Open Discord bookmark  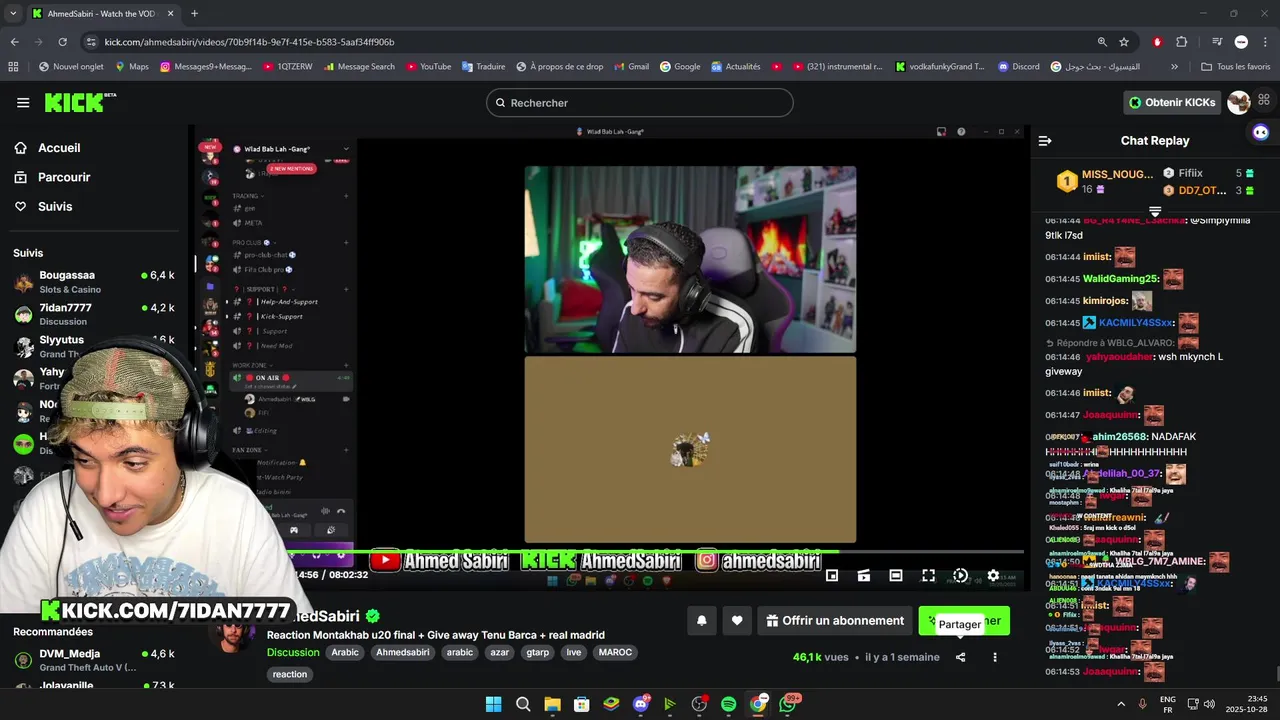pos(1019,67)
